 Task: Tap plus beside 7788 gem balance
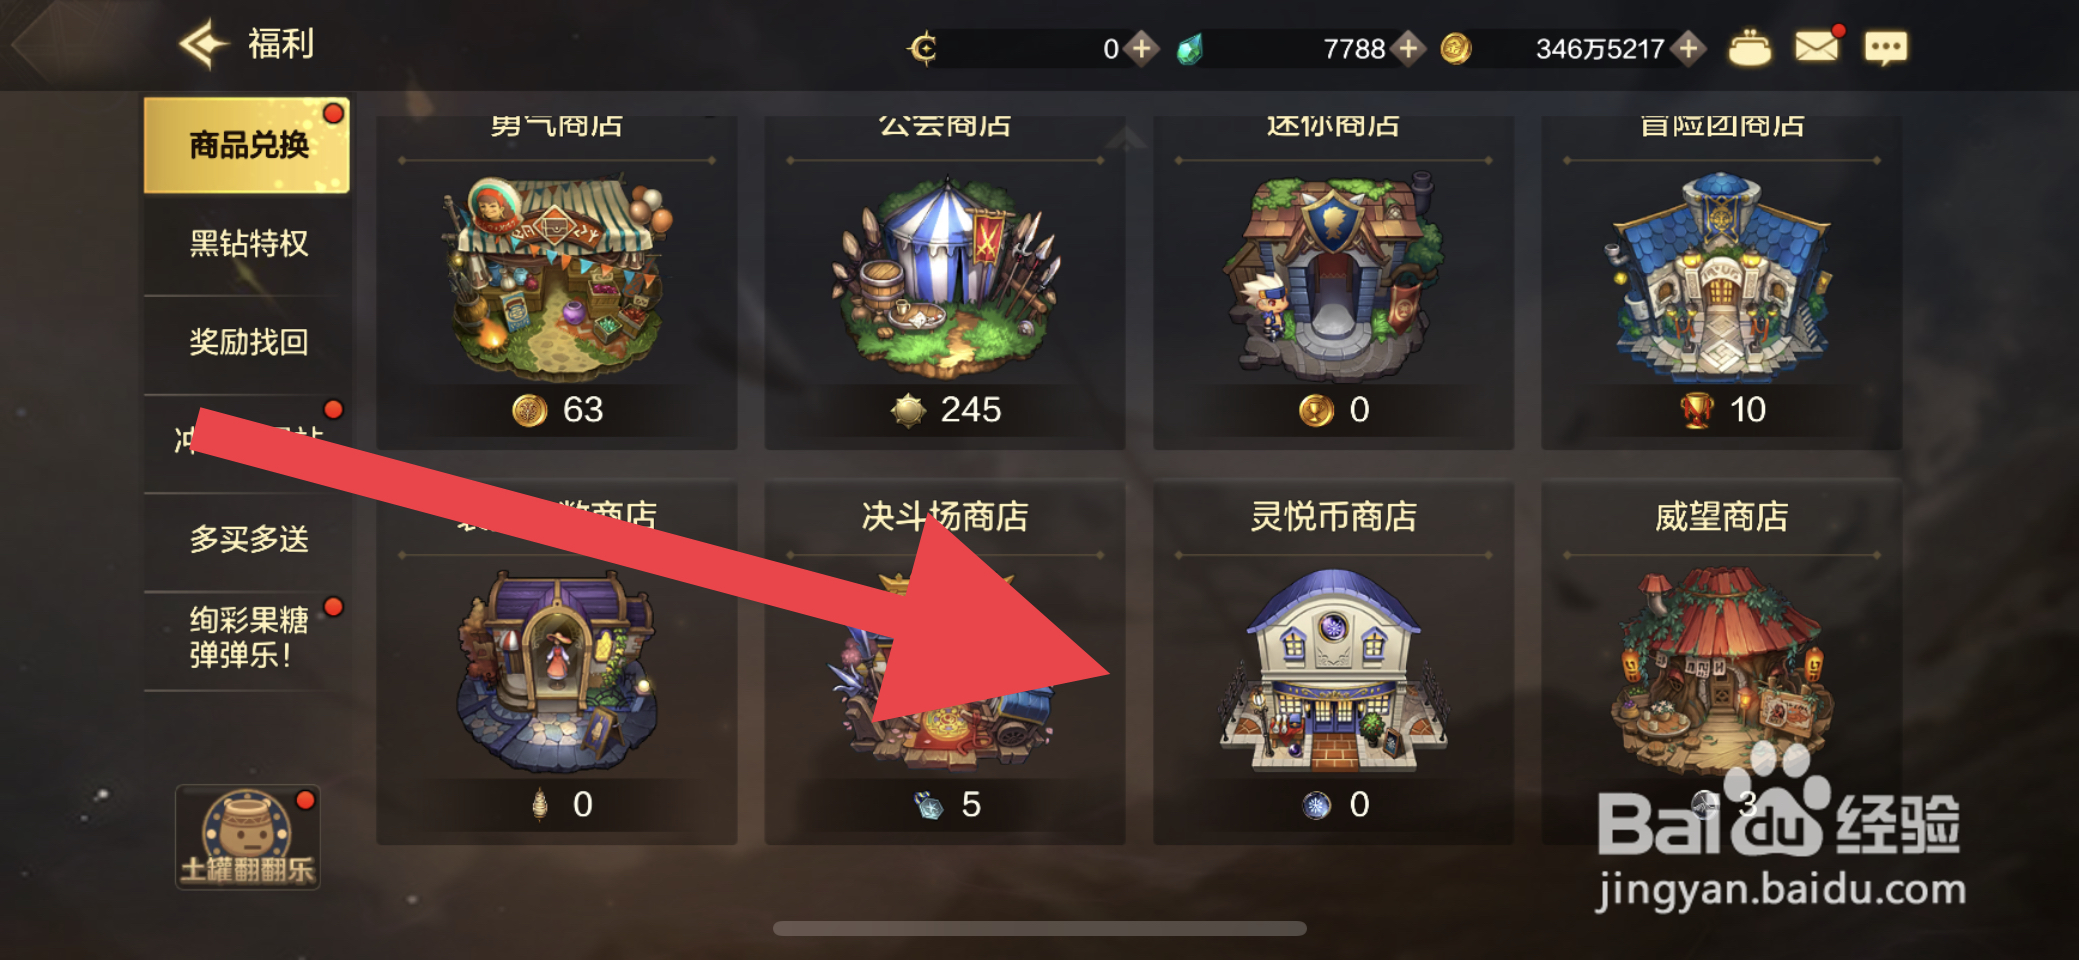[1408, 48]
